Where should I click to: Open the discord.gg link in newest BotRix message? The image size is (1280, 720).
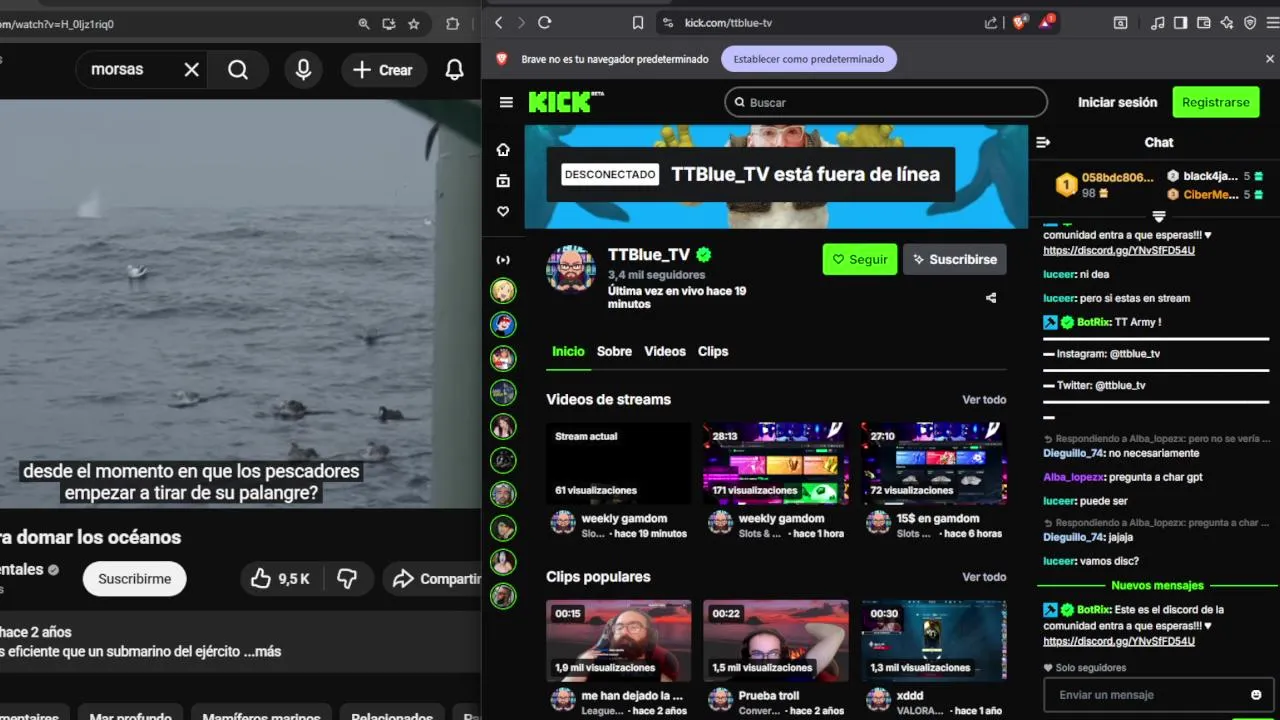tap(1119, 641)
